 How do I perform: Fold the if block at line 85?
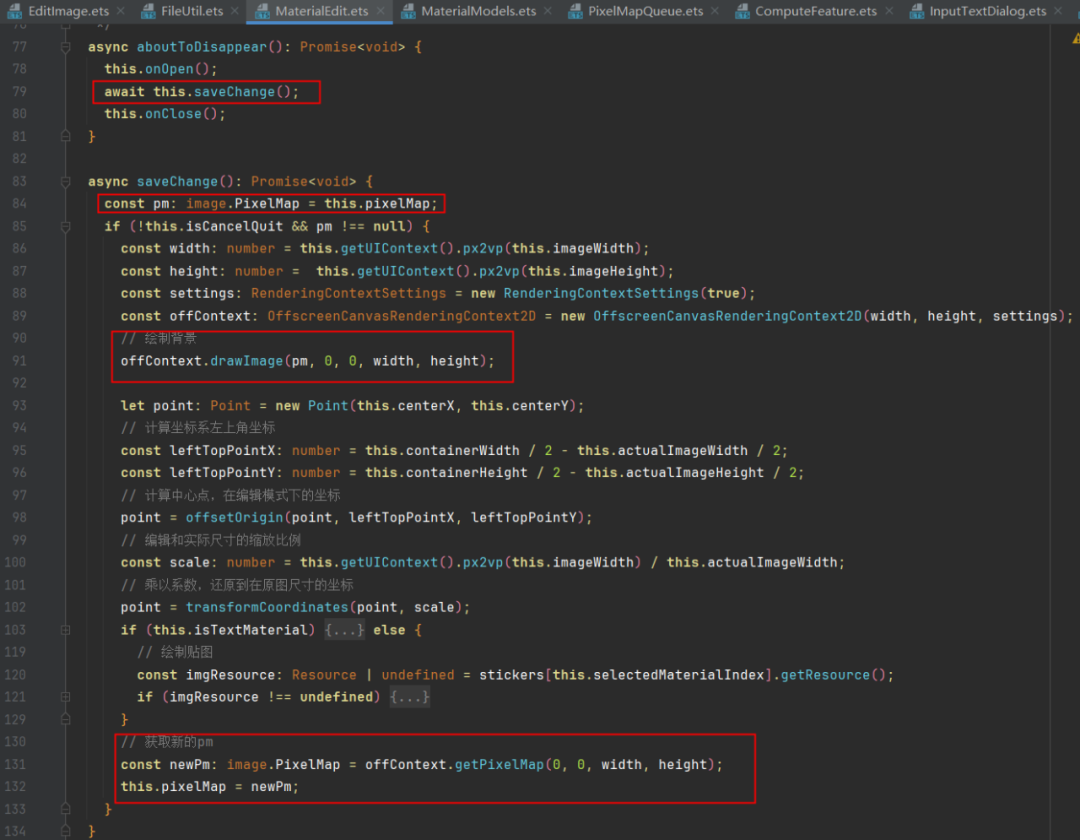click(66, 227)
